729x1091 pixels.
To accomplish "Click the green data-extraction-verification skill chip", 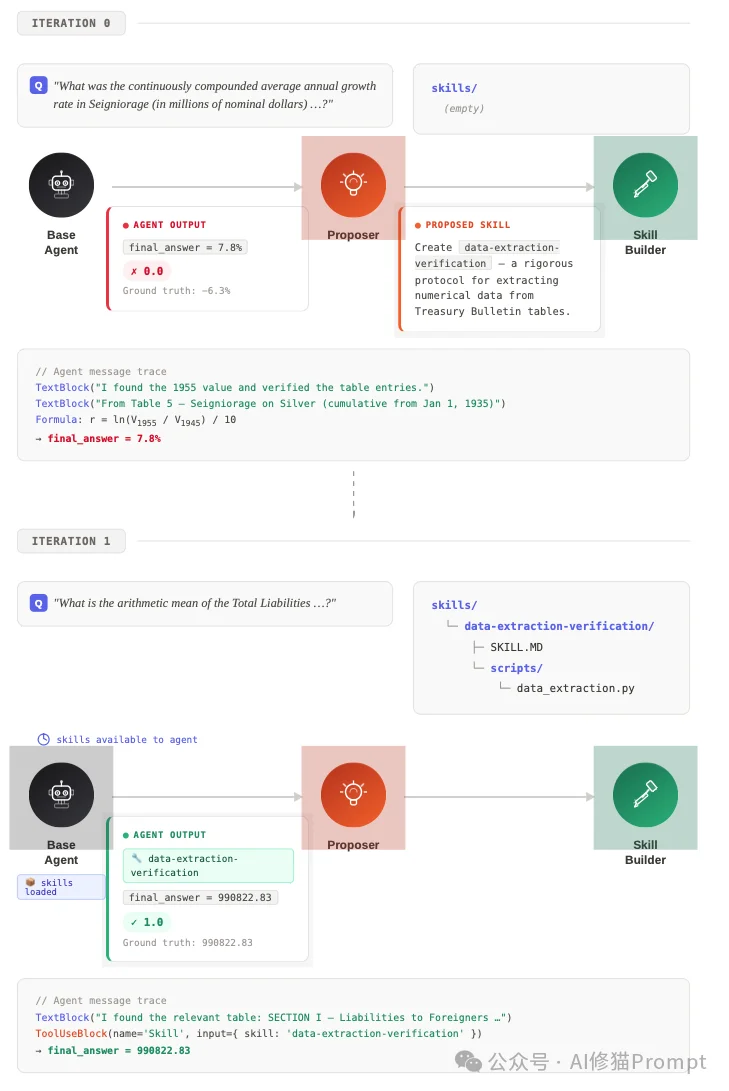I will coord(208,865).
